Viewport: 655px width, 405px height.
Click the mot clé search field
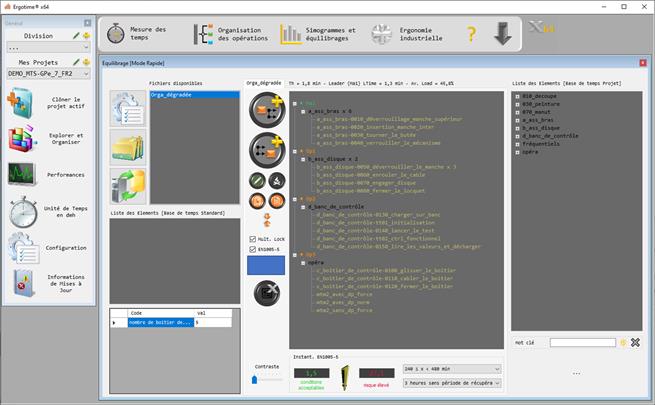(x=582, y=342)
